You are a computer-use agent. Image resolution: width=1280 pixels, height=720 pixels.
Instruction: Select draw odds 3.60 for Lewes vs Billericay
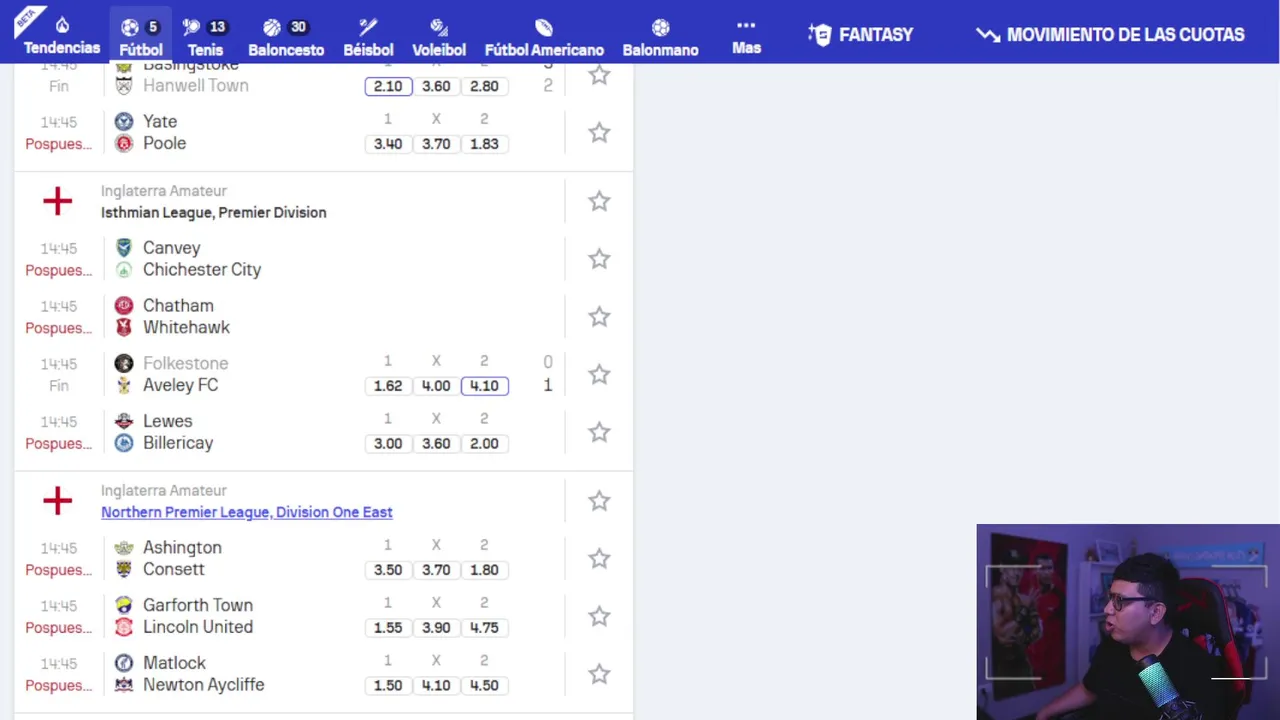pyautogui.click(x=436, y=444)
